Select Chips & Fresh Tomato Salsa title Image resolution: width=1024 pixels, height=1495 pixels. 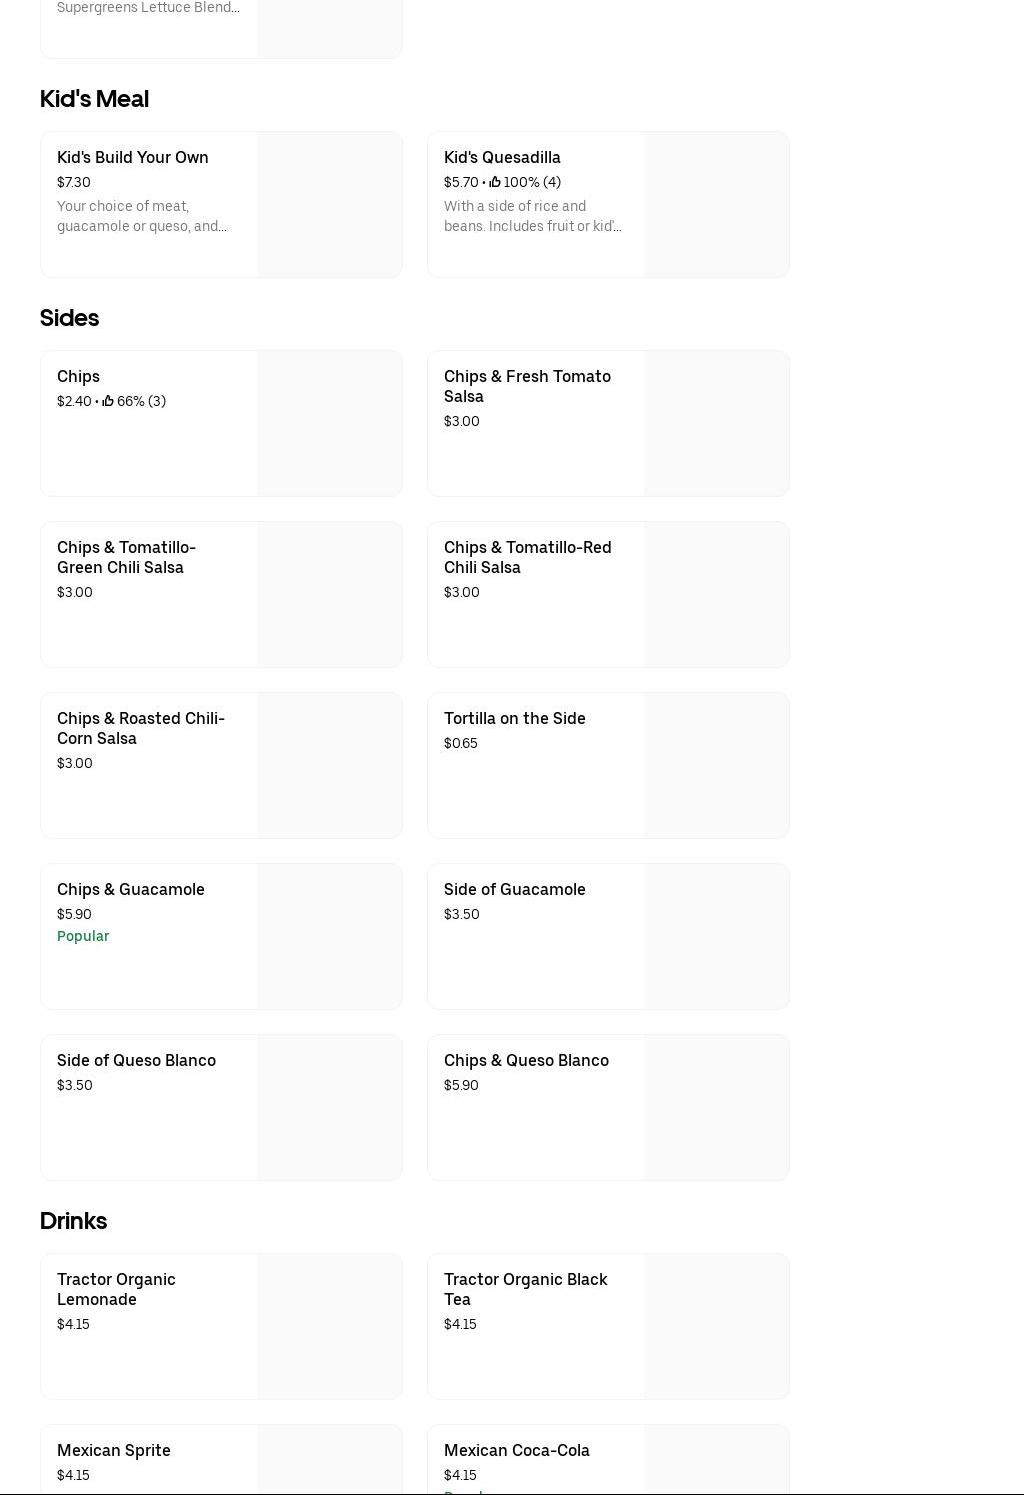[x=527, y=386]
